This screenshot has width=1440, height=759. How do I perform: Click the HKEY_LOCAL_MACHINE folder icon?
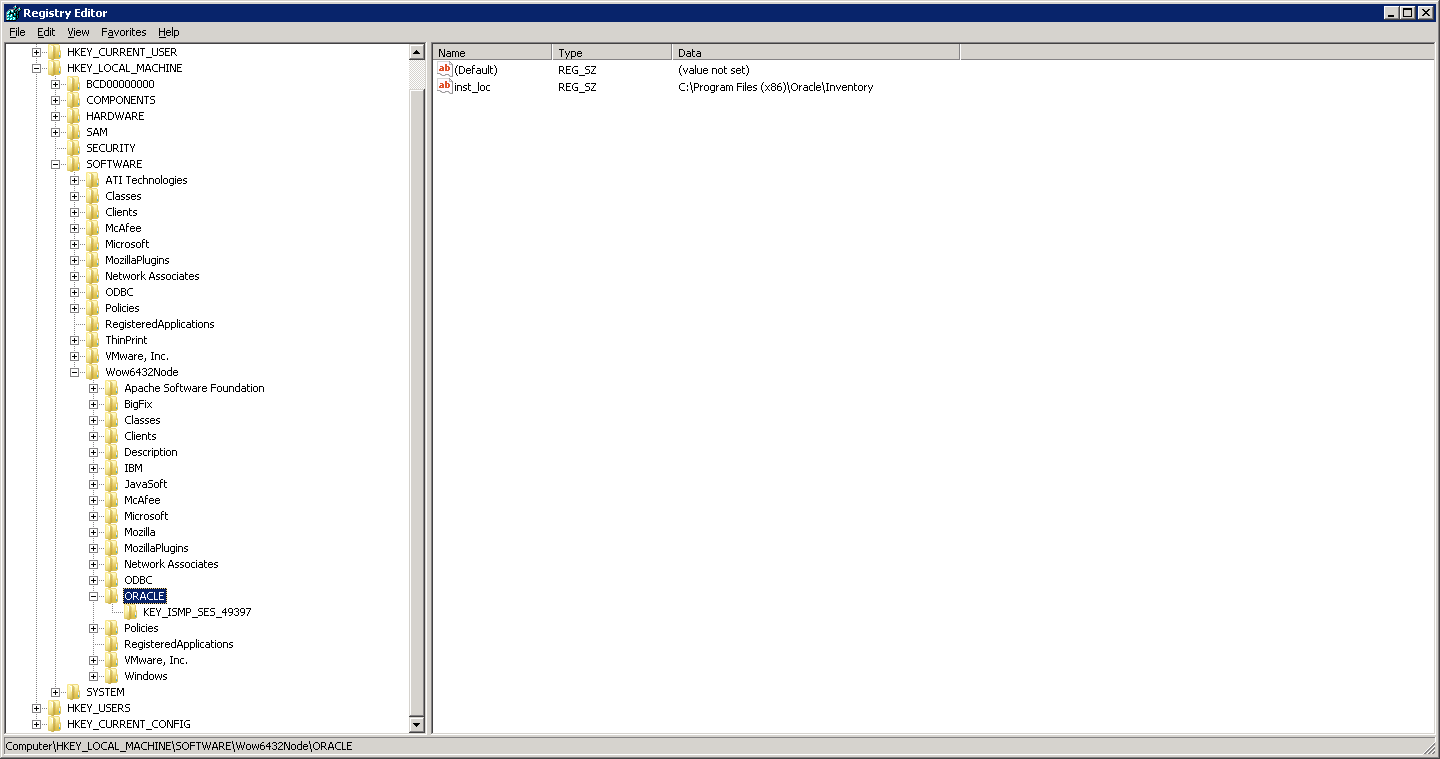(x=55, y=68)
